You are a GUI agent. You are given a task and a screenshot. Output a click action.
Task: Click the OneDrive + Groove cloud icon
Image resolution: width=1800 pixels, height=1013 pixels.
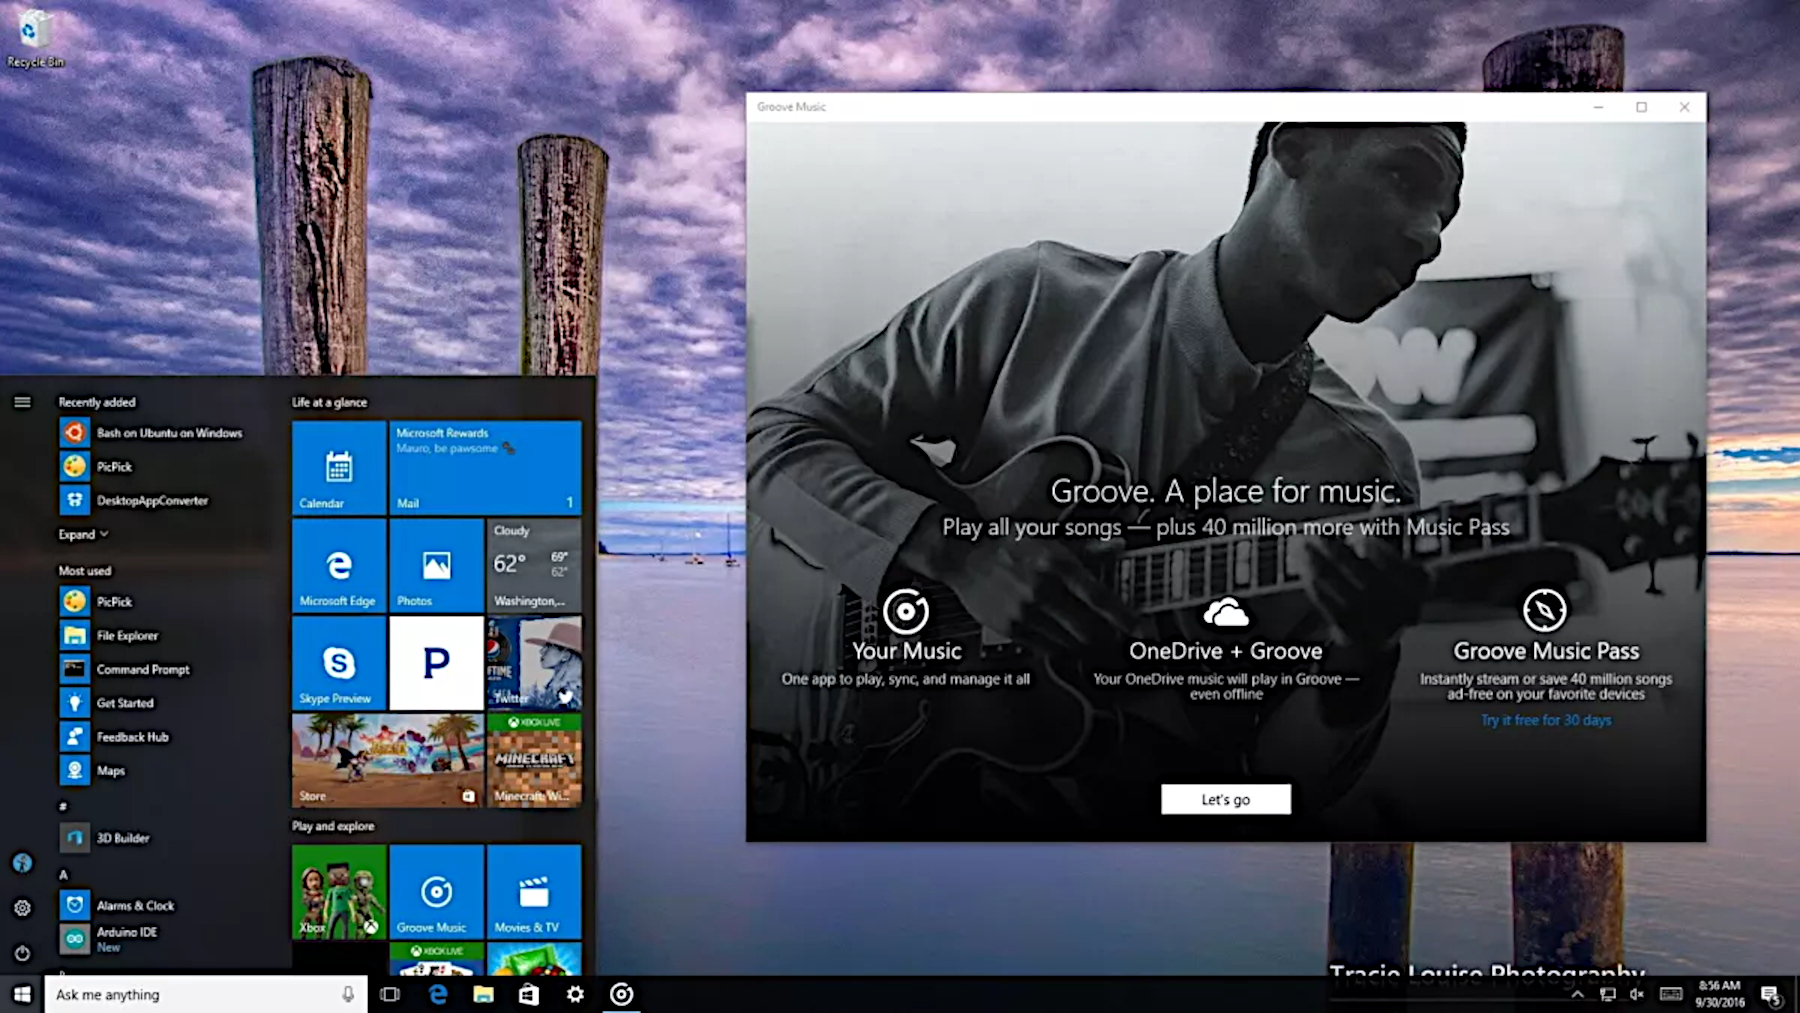coord(1226,611)
